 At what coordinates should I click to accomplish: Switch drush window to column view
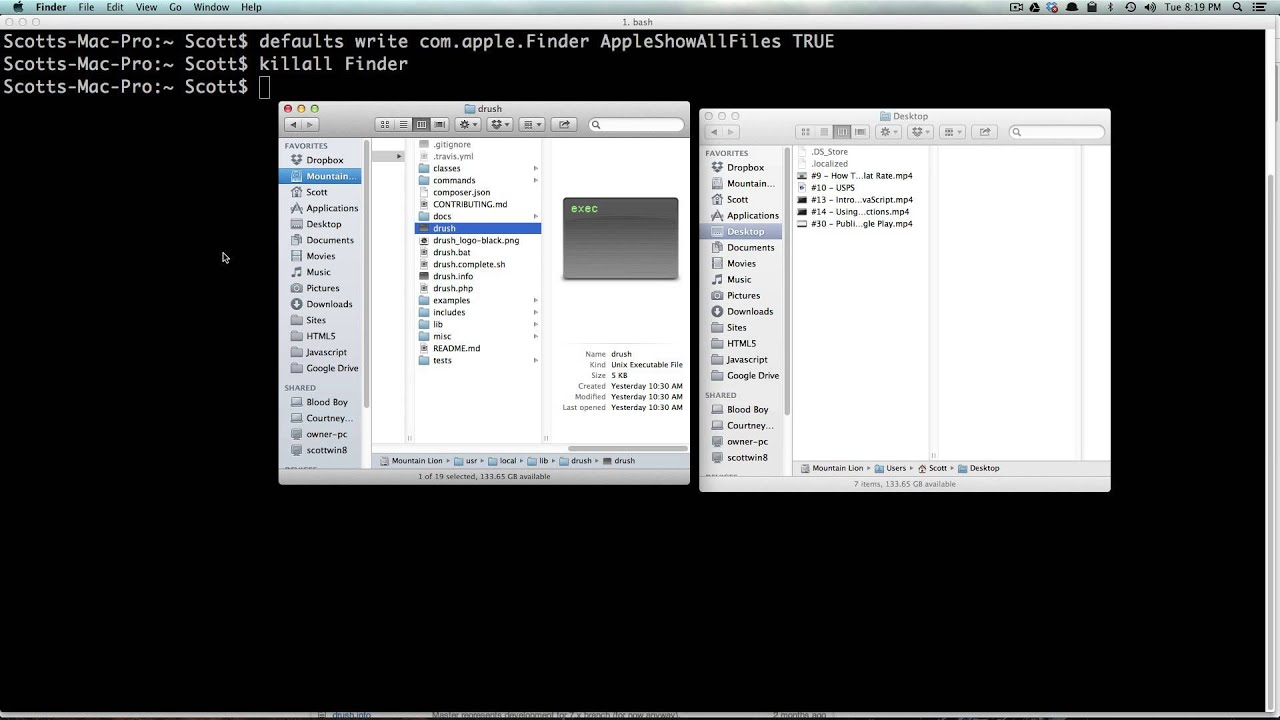(421, 125)
